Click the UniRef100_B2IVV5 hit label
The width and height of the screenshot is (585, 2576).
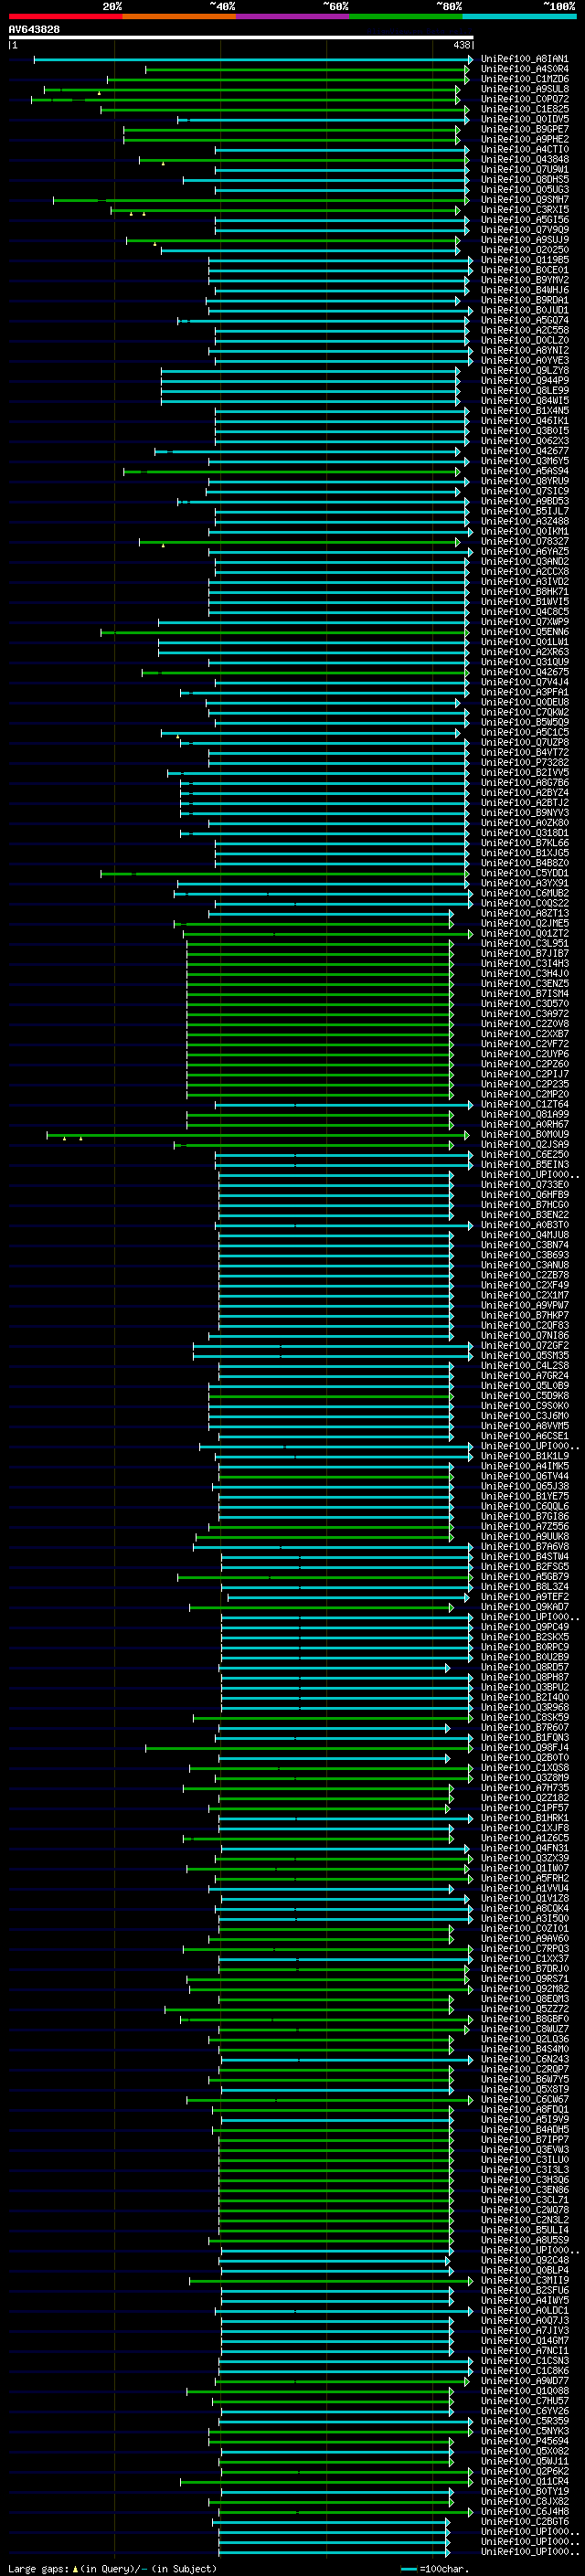[x=524, y=772]
